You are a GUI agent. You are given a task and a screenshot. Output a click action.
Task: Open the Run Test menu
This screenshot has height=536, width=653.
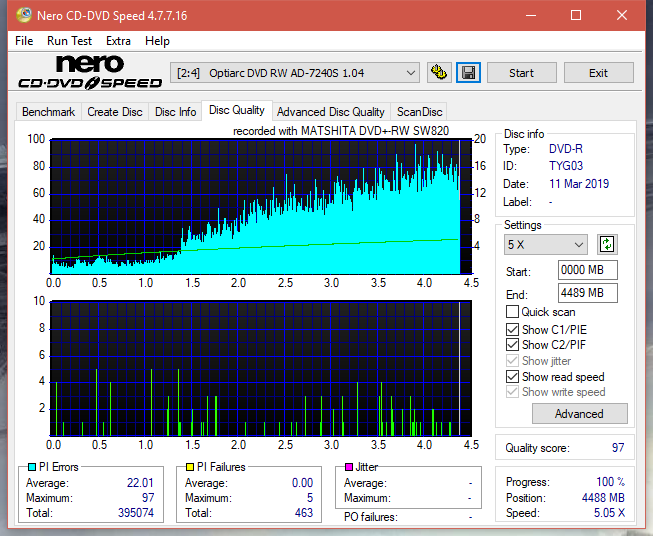tap(69, 41)
